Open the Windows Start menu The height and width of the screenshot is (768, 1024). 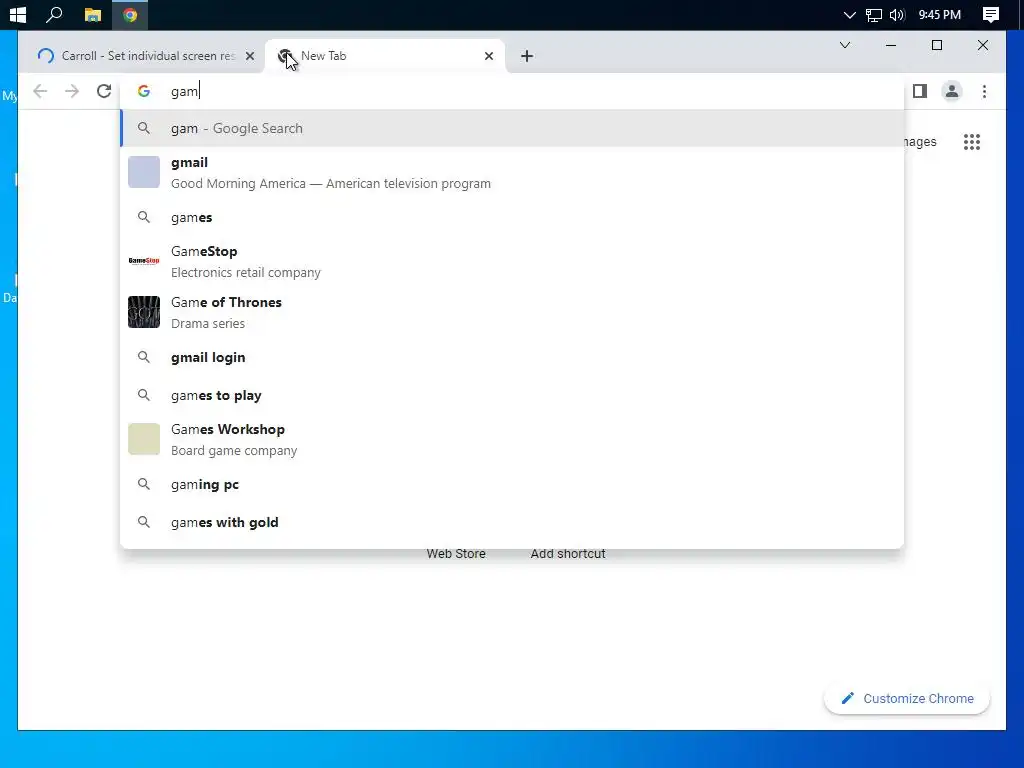(18, 14)
